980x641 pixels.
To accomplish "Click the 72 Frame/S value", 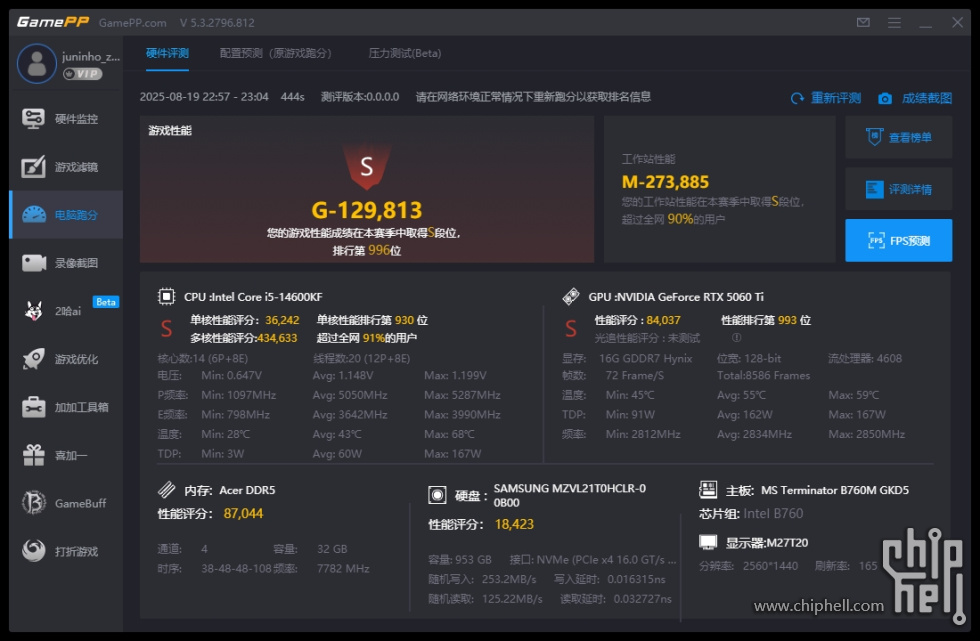I will (634, 375).
